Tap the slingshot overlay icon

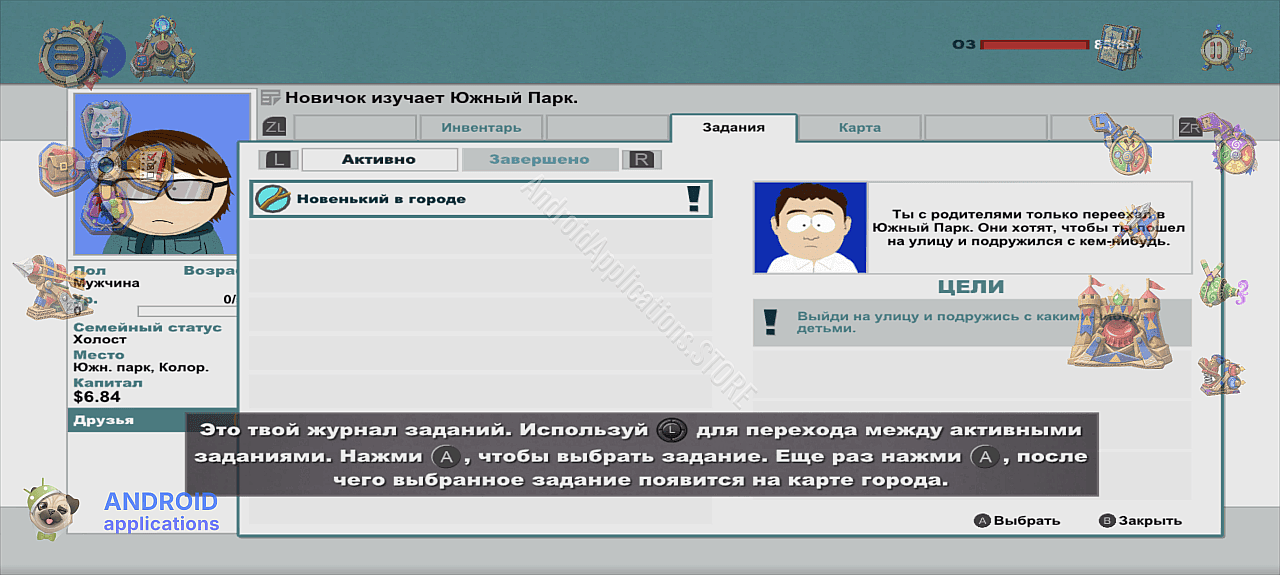1224,284
